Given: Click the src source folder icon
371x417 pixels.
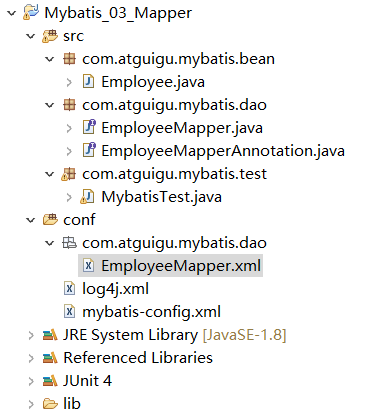Looking at the screenshot, I should [x=50, y=36].
